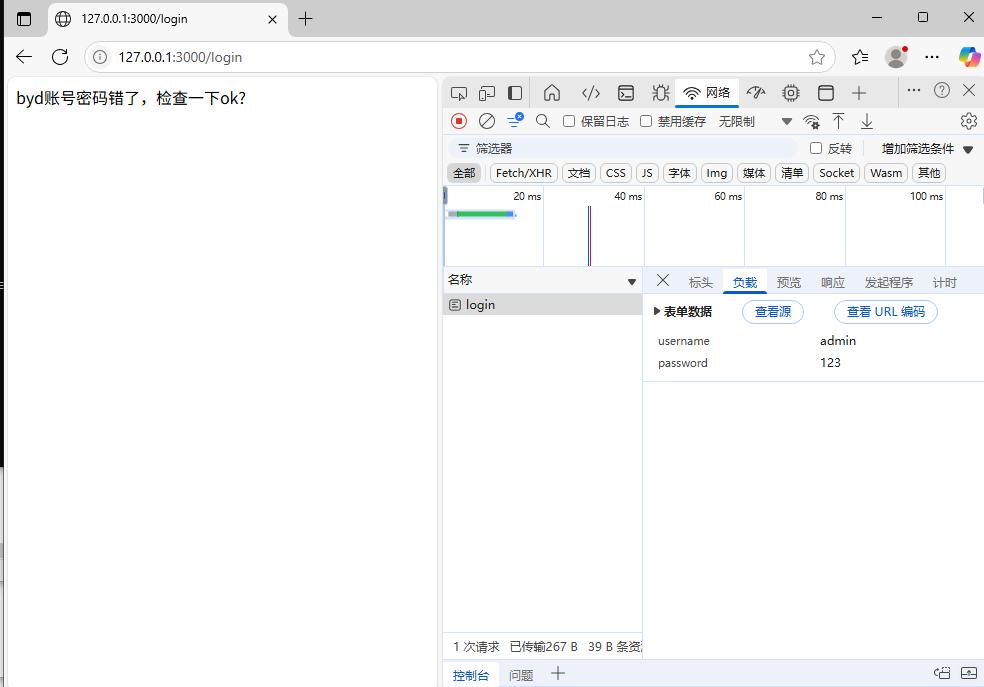Import HAR file upload arrow

tap(838, 121)
